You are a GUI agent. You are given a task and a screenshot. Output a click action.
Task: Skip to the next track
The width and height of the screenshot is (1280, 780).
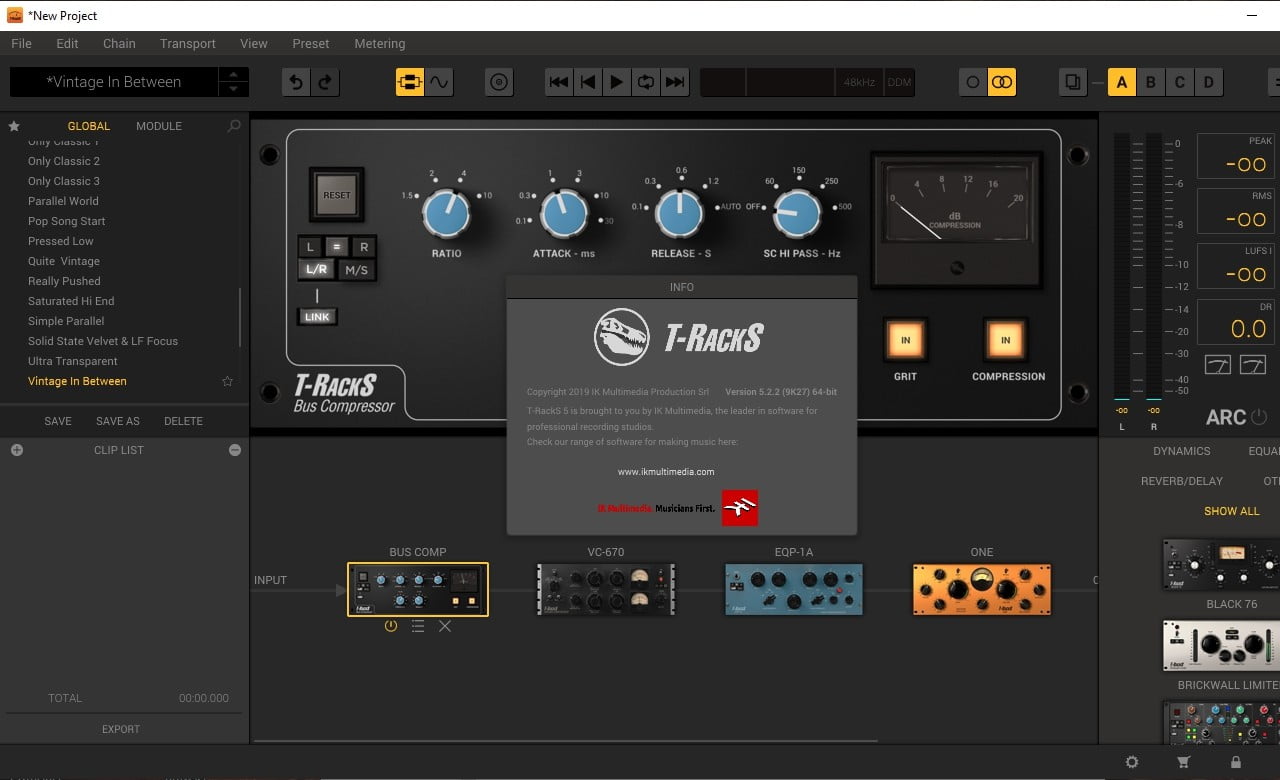coord(675,82)
